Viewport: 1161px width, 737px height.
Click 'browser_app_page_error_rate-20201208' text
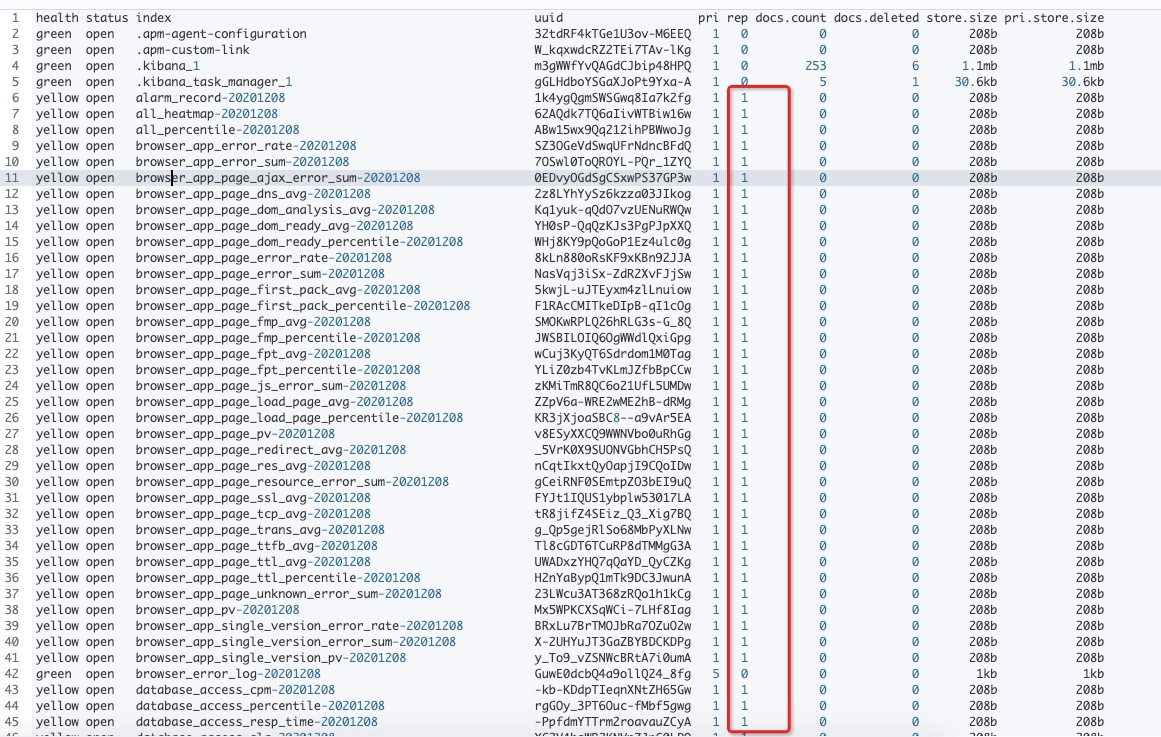[264, 258]
